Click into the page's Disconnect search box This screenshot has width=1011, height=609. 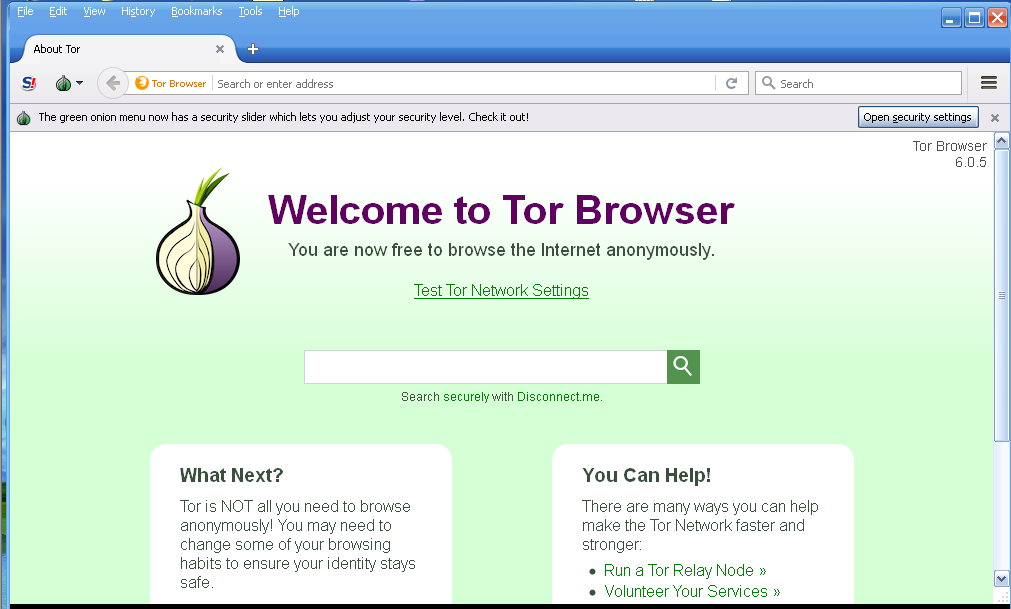tap(486, 367)
